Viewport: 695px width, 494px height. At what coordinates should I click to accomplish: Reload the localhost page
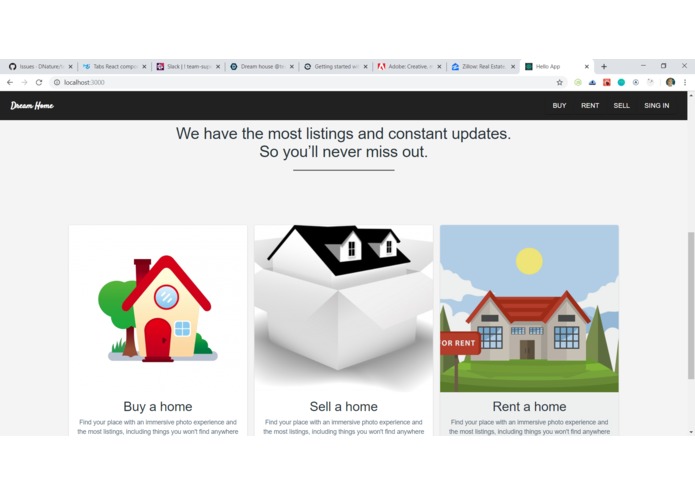39,82
